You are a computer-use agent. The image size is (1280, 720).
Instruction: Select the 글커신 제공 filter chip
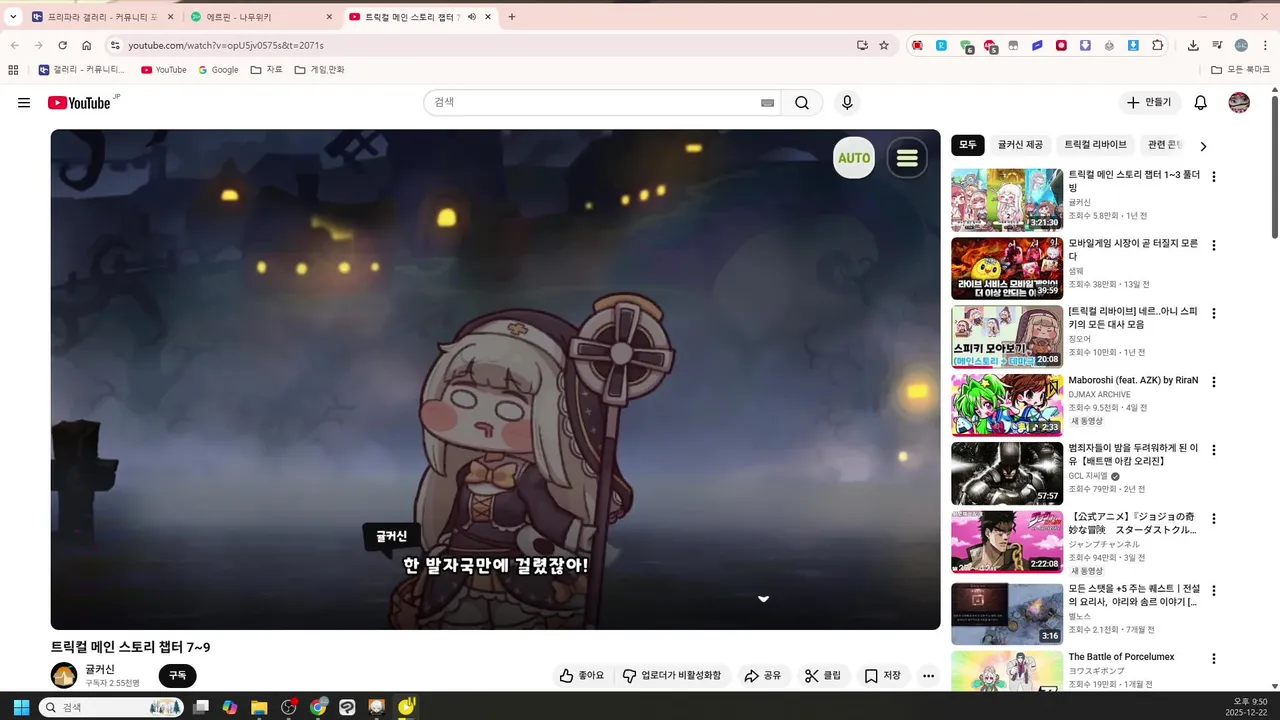pos(1020,145)
